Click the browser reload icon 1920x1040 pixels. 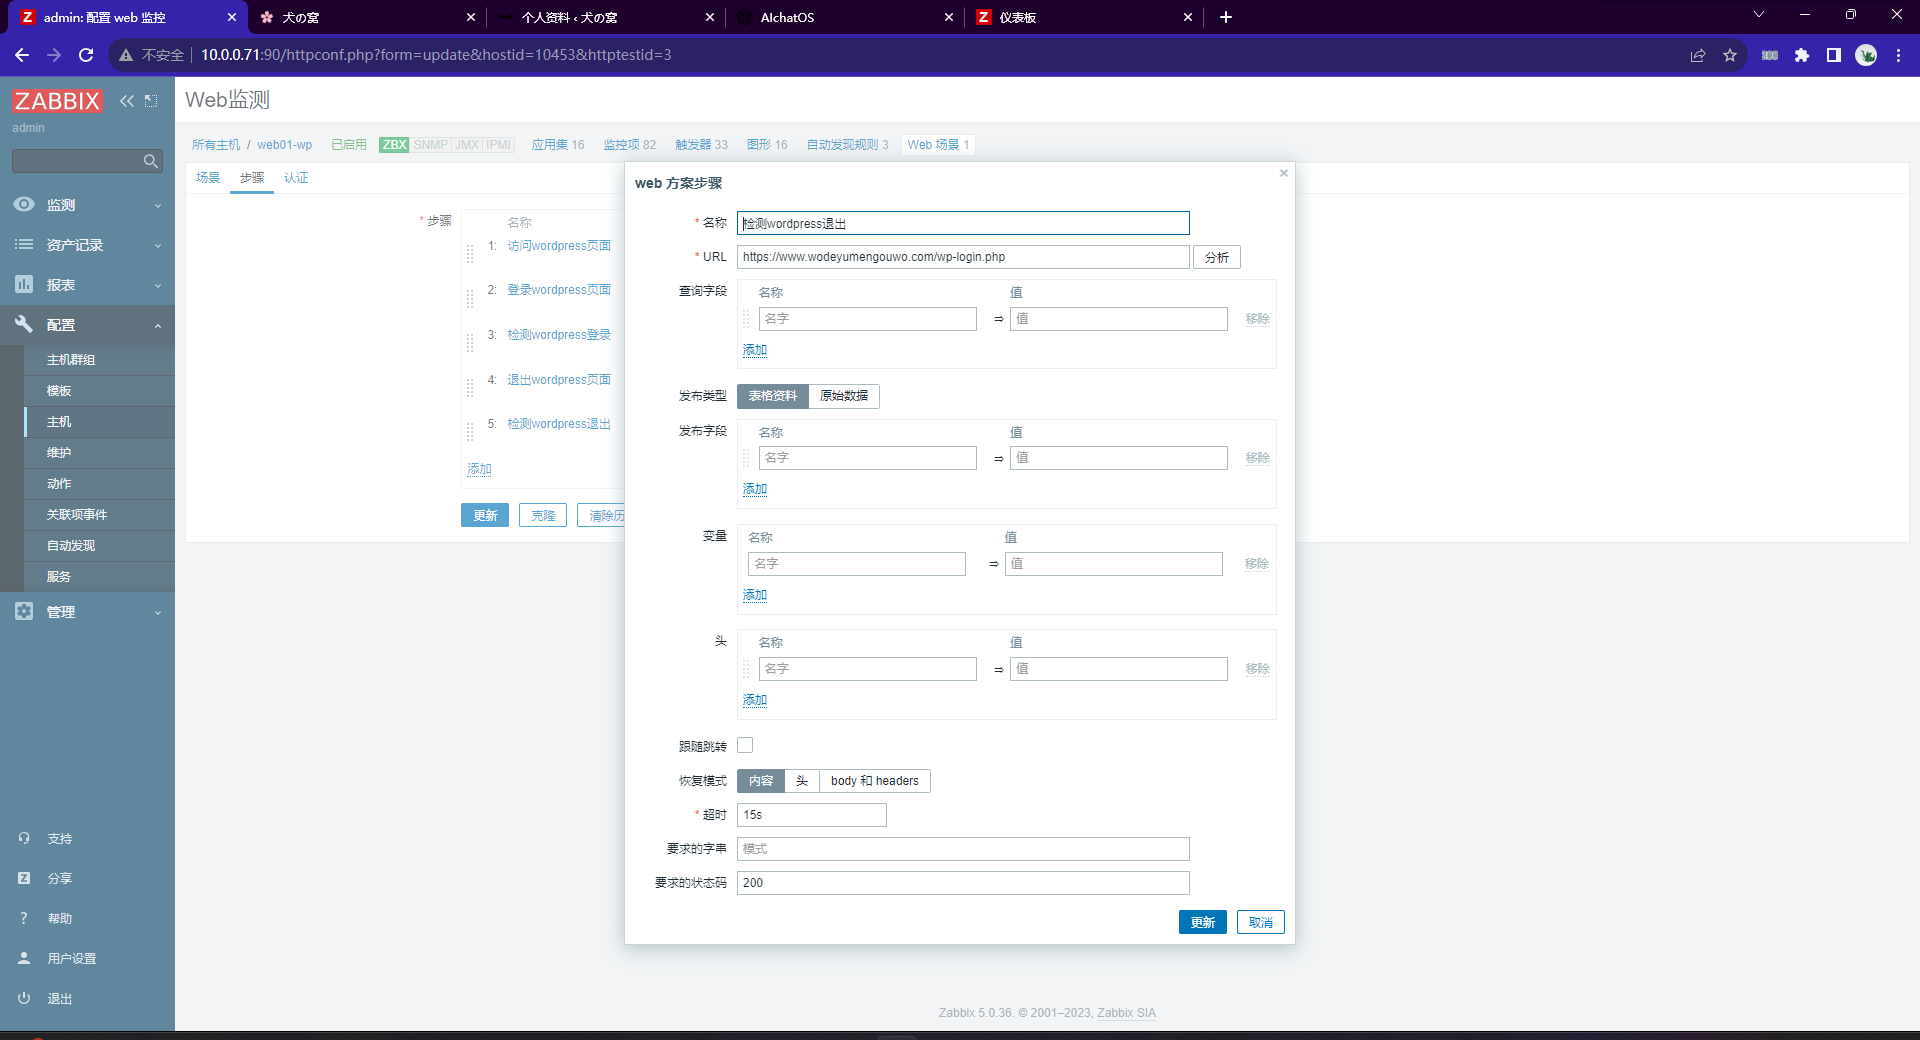tap(86, 55)
